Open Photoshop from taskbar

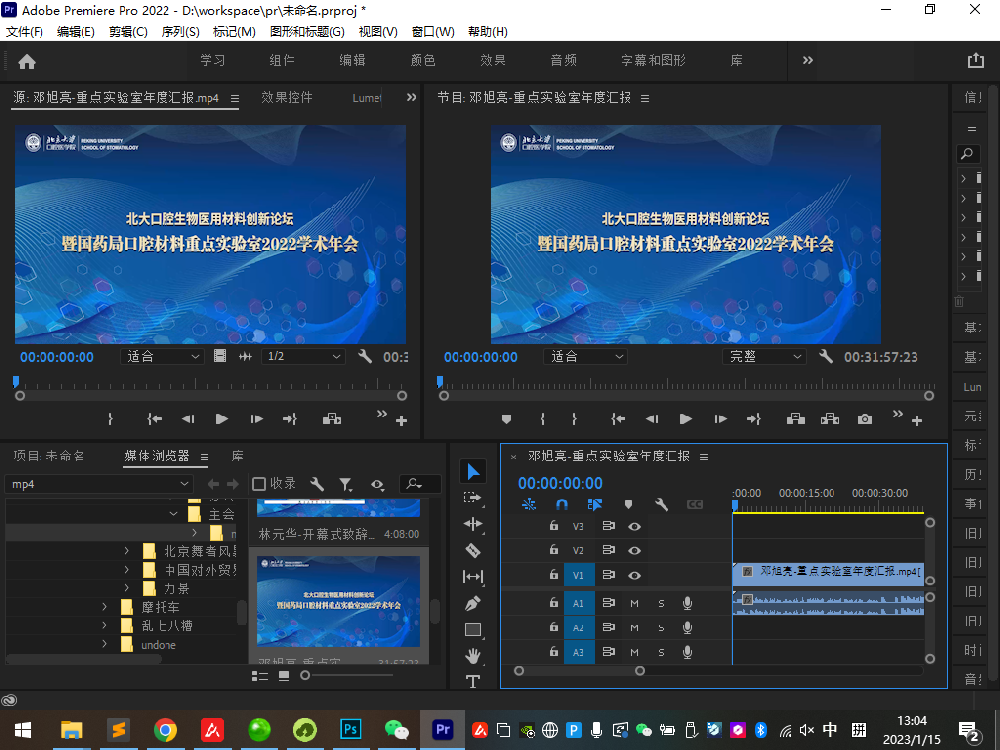tap(351, 729)
